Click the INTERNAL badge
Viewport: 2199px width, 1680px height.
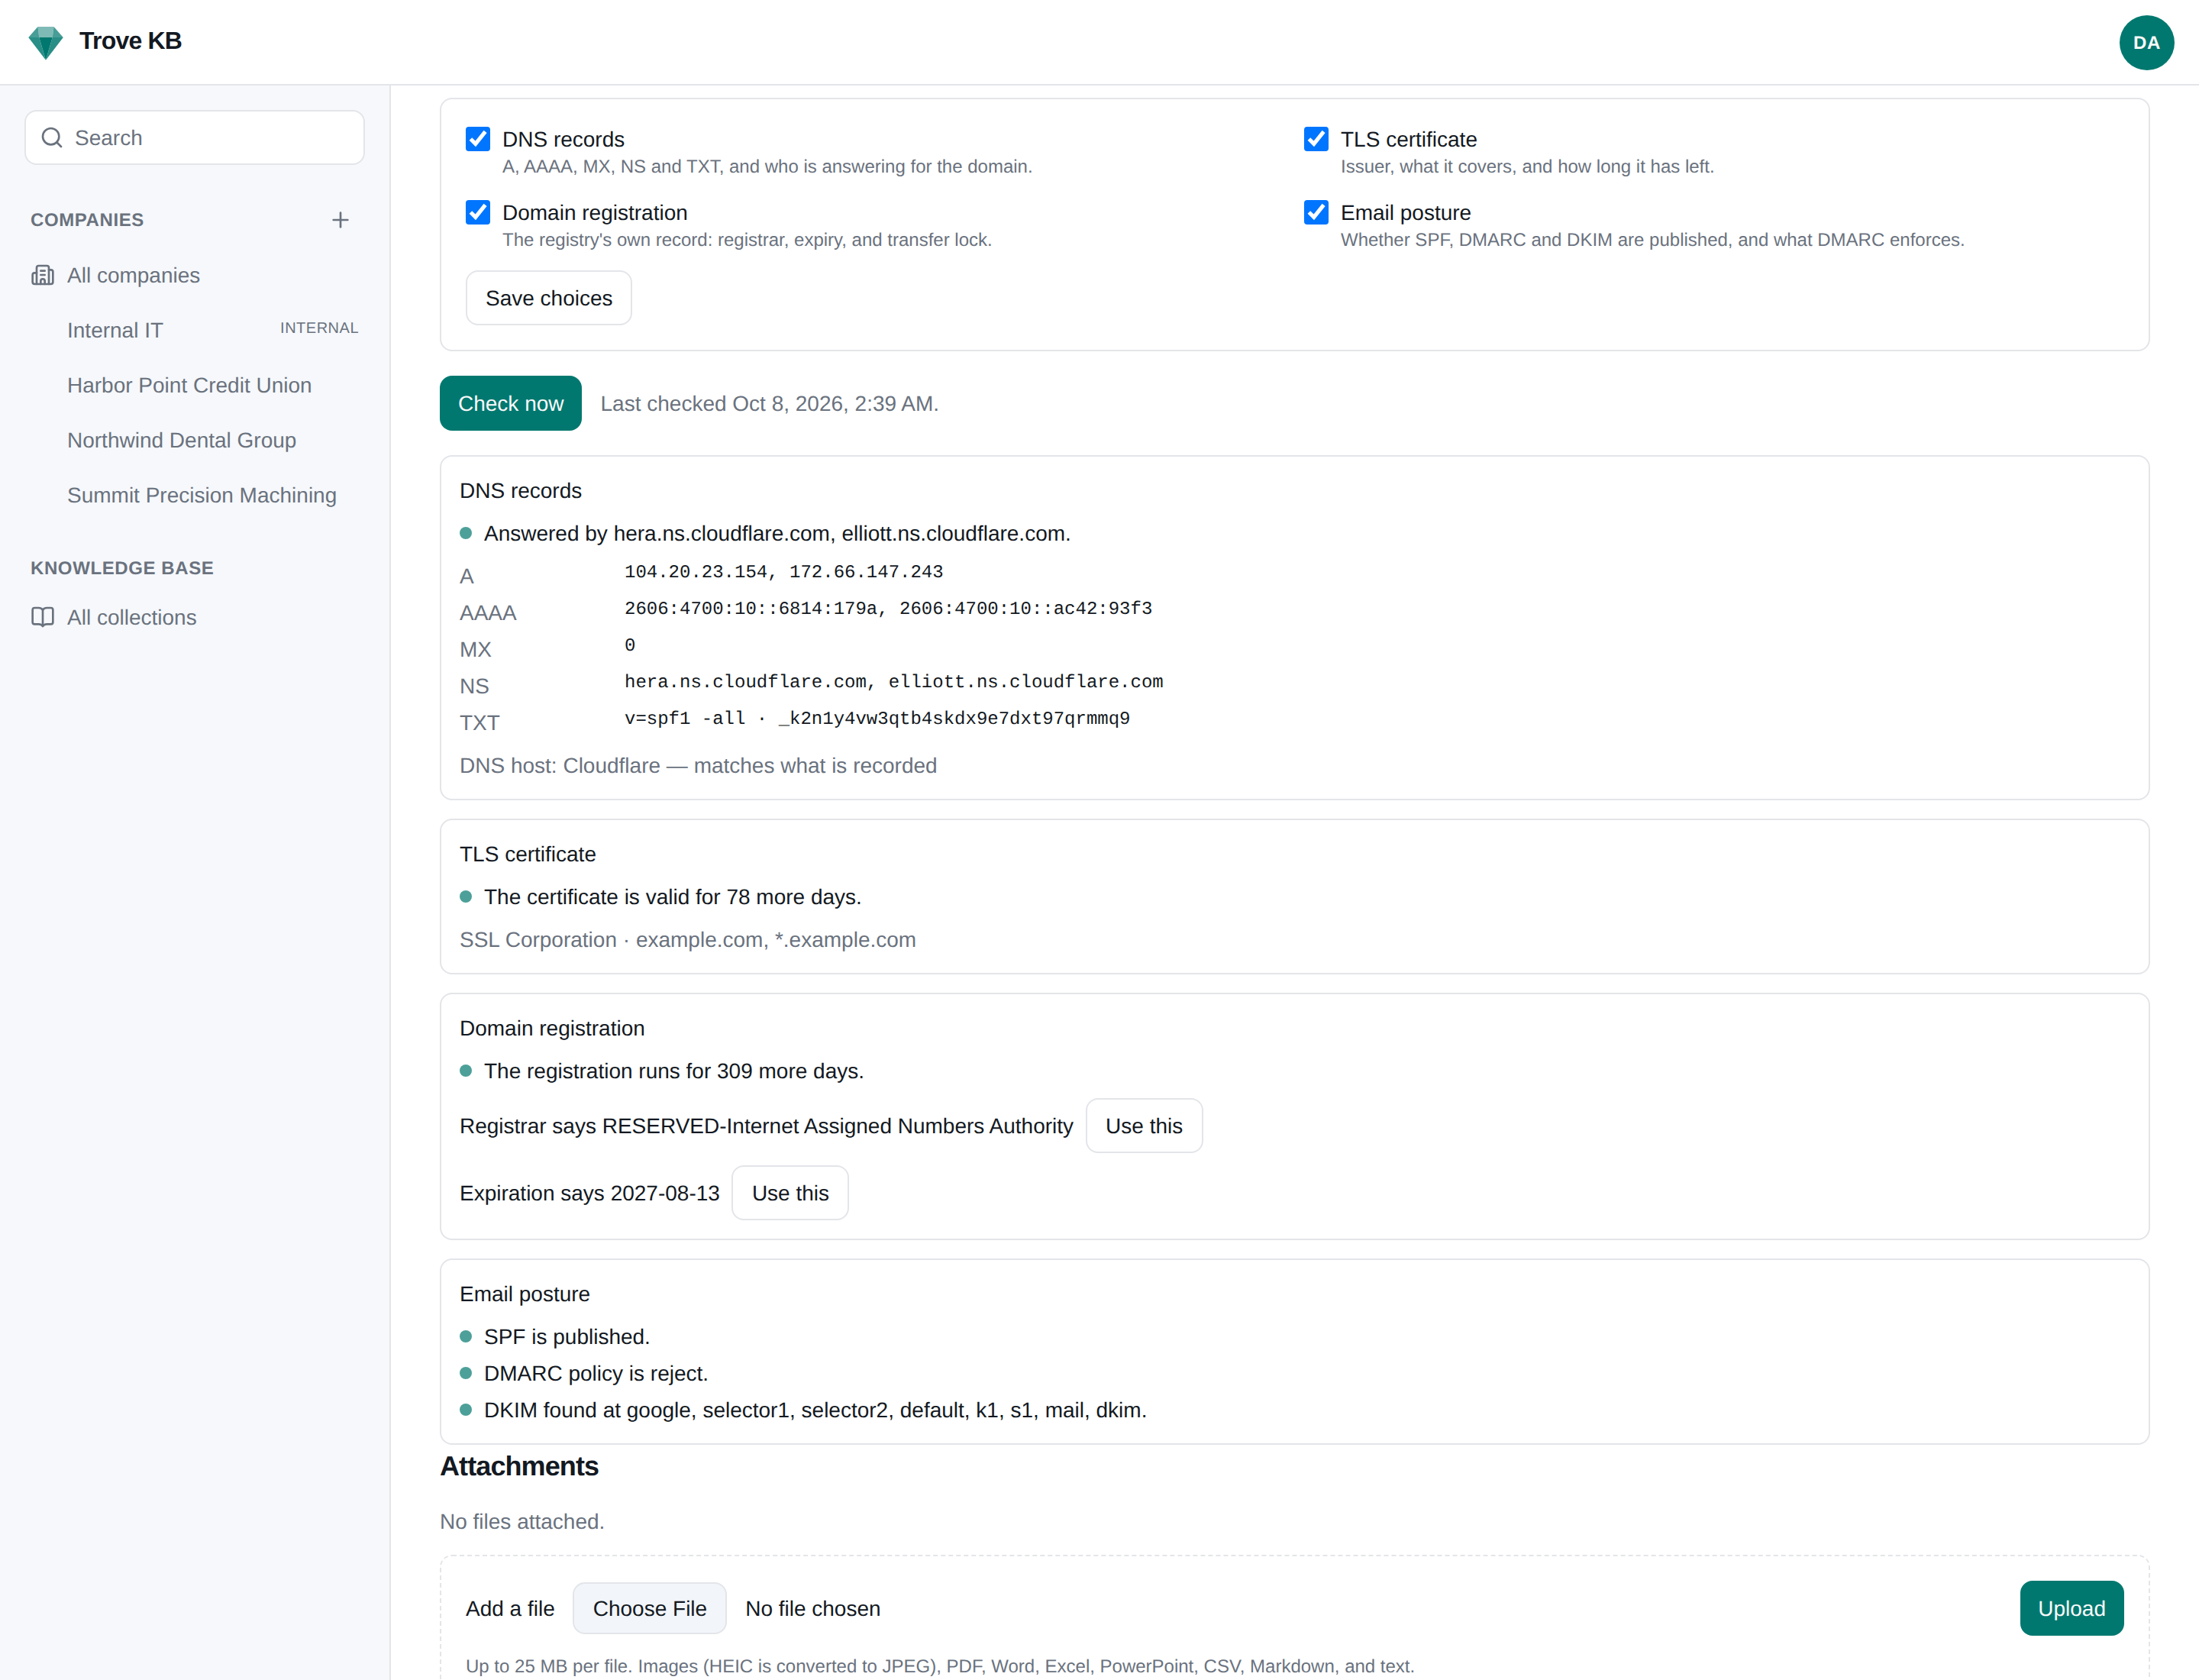(319, 328)
